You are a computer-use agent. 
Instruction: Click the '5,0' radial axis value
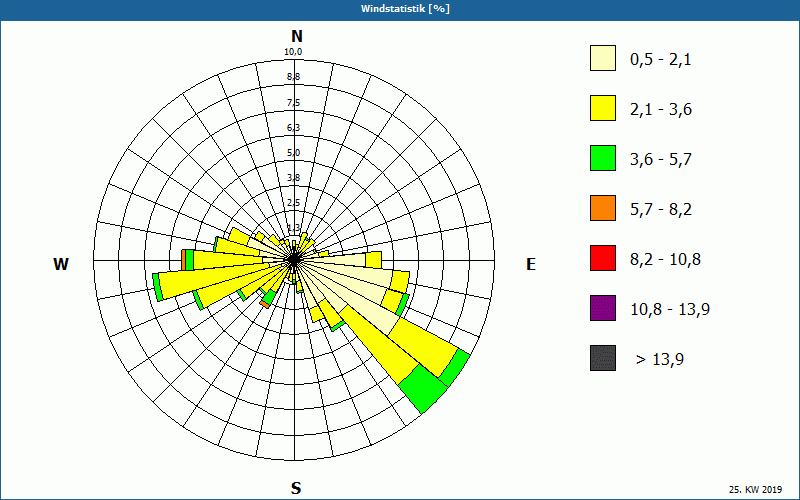pos(293,153)
